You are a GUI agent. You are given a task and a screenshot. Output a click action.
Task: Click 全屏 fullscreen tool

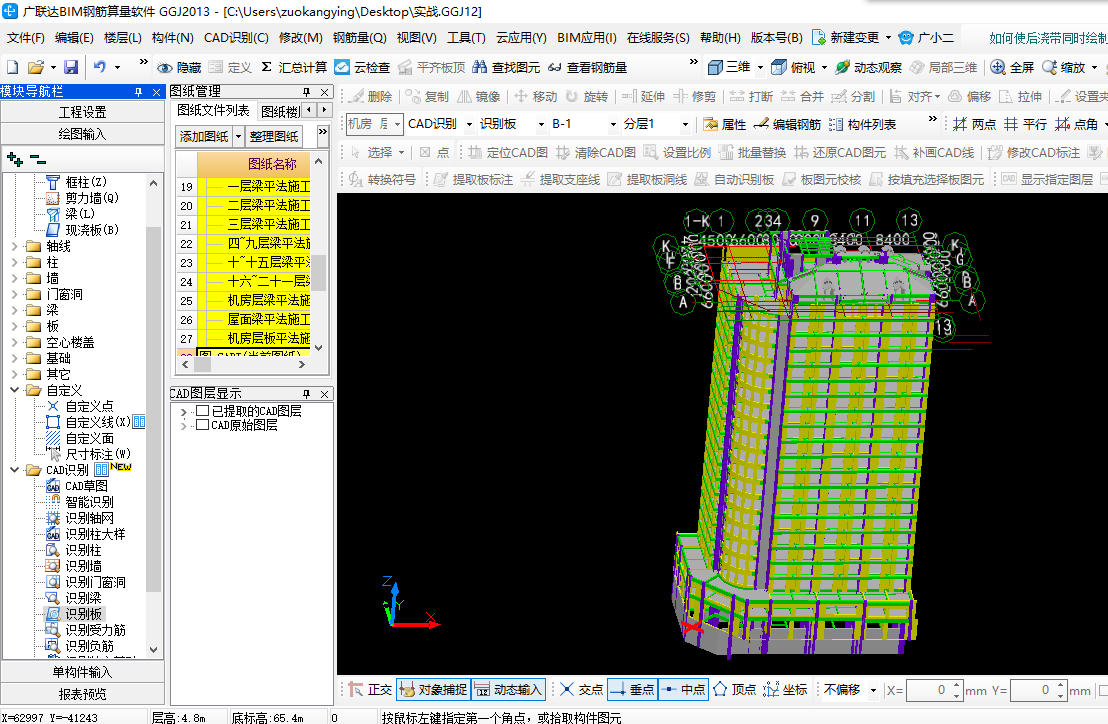pos(1012,67)
